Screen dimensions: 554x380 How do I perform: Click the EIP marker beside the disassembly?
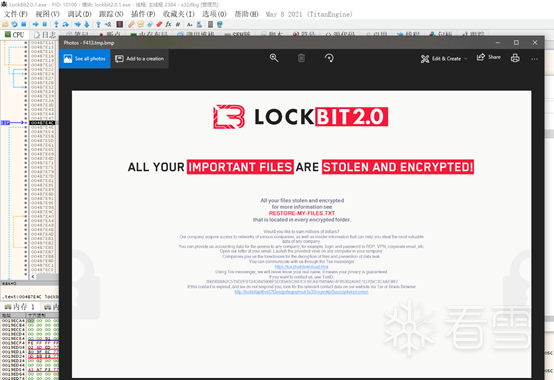5,123
